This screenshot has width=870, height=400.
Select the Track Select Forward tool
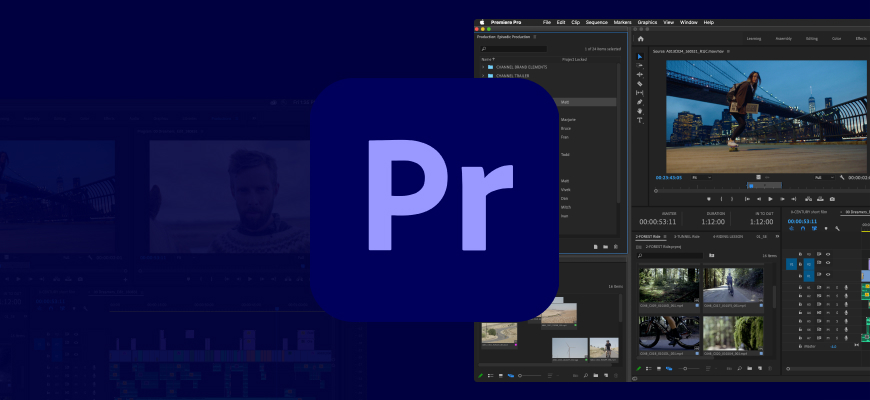tap(639, 65)
